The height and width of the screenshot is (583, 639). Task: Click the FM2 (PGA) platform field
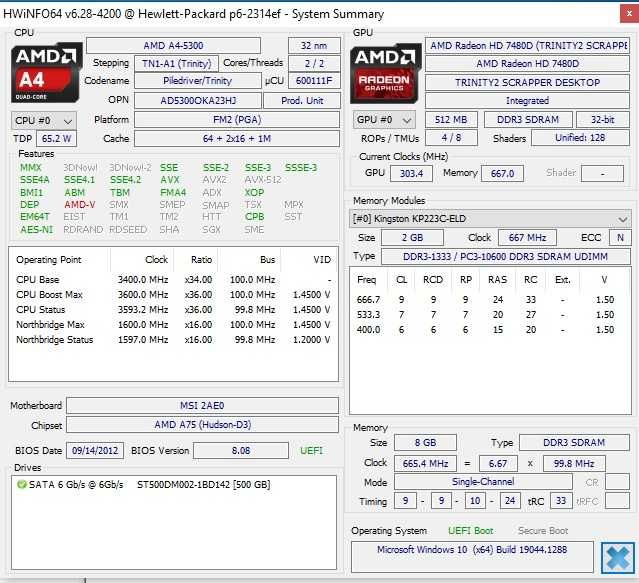coord(237,120)
